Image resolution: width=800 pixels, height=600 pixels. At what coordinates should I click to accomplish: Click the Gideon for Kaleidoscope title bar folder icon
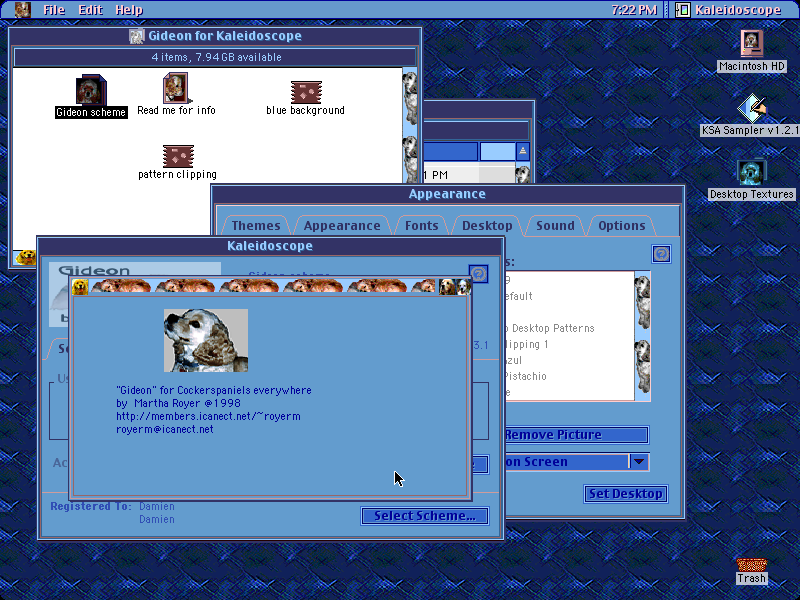tap(136, 36)
